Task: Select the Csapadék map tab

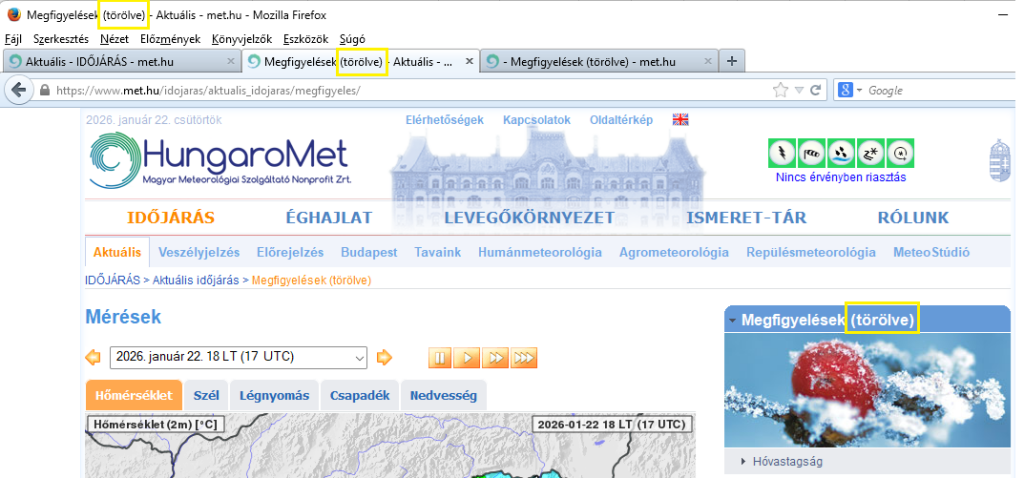Action: click(x=361, y=396)
